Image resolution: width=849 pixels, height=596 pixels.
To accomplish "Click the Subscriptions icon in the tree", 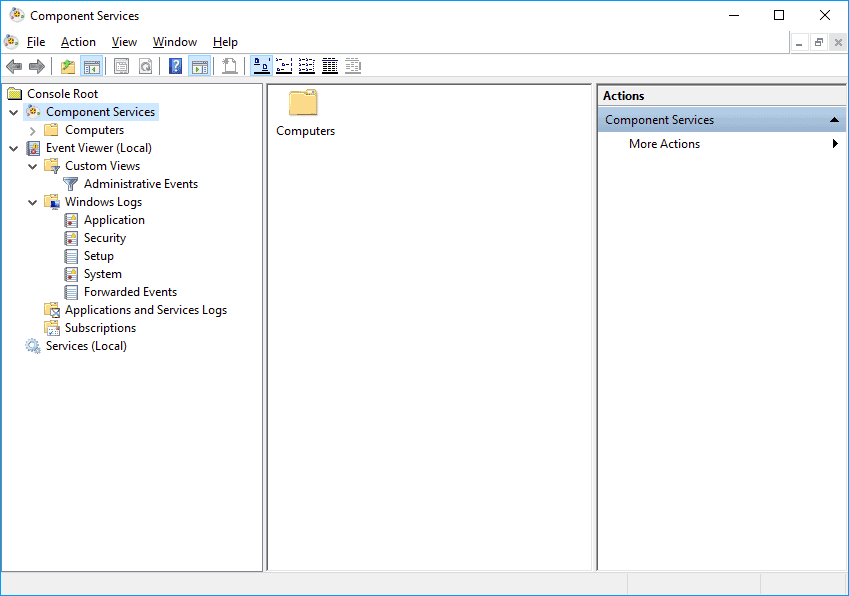I will click(52, 328).
